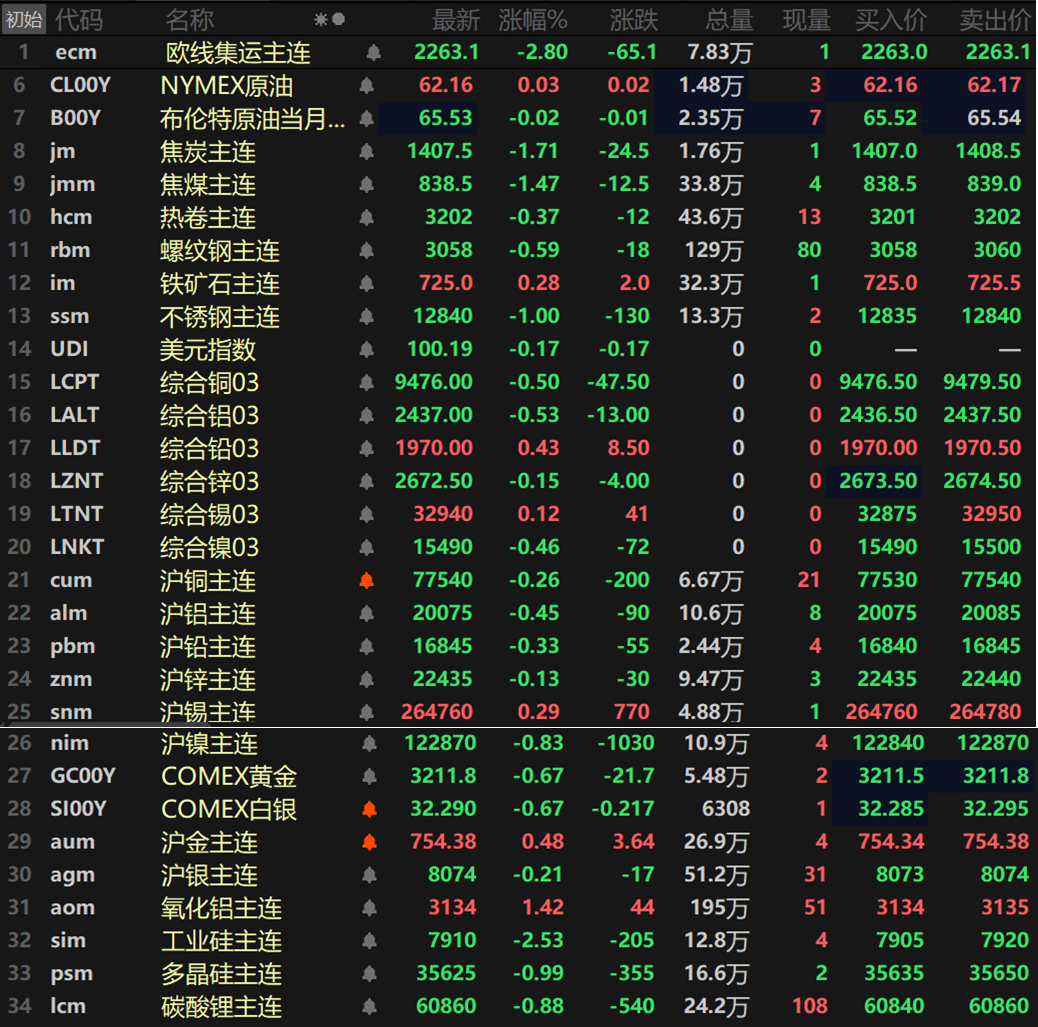The height and width of the screenshot is (1027, 1038).
Task: Toggle alert bell for NYMEX原油
Action: (366, 85)
